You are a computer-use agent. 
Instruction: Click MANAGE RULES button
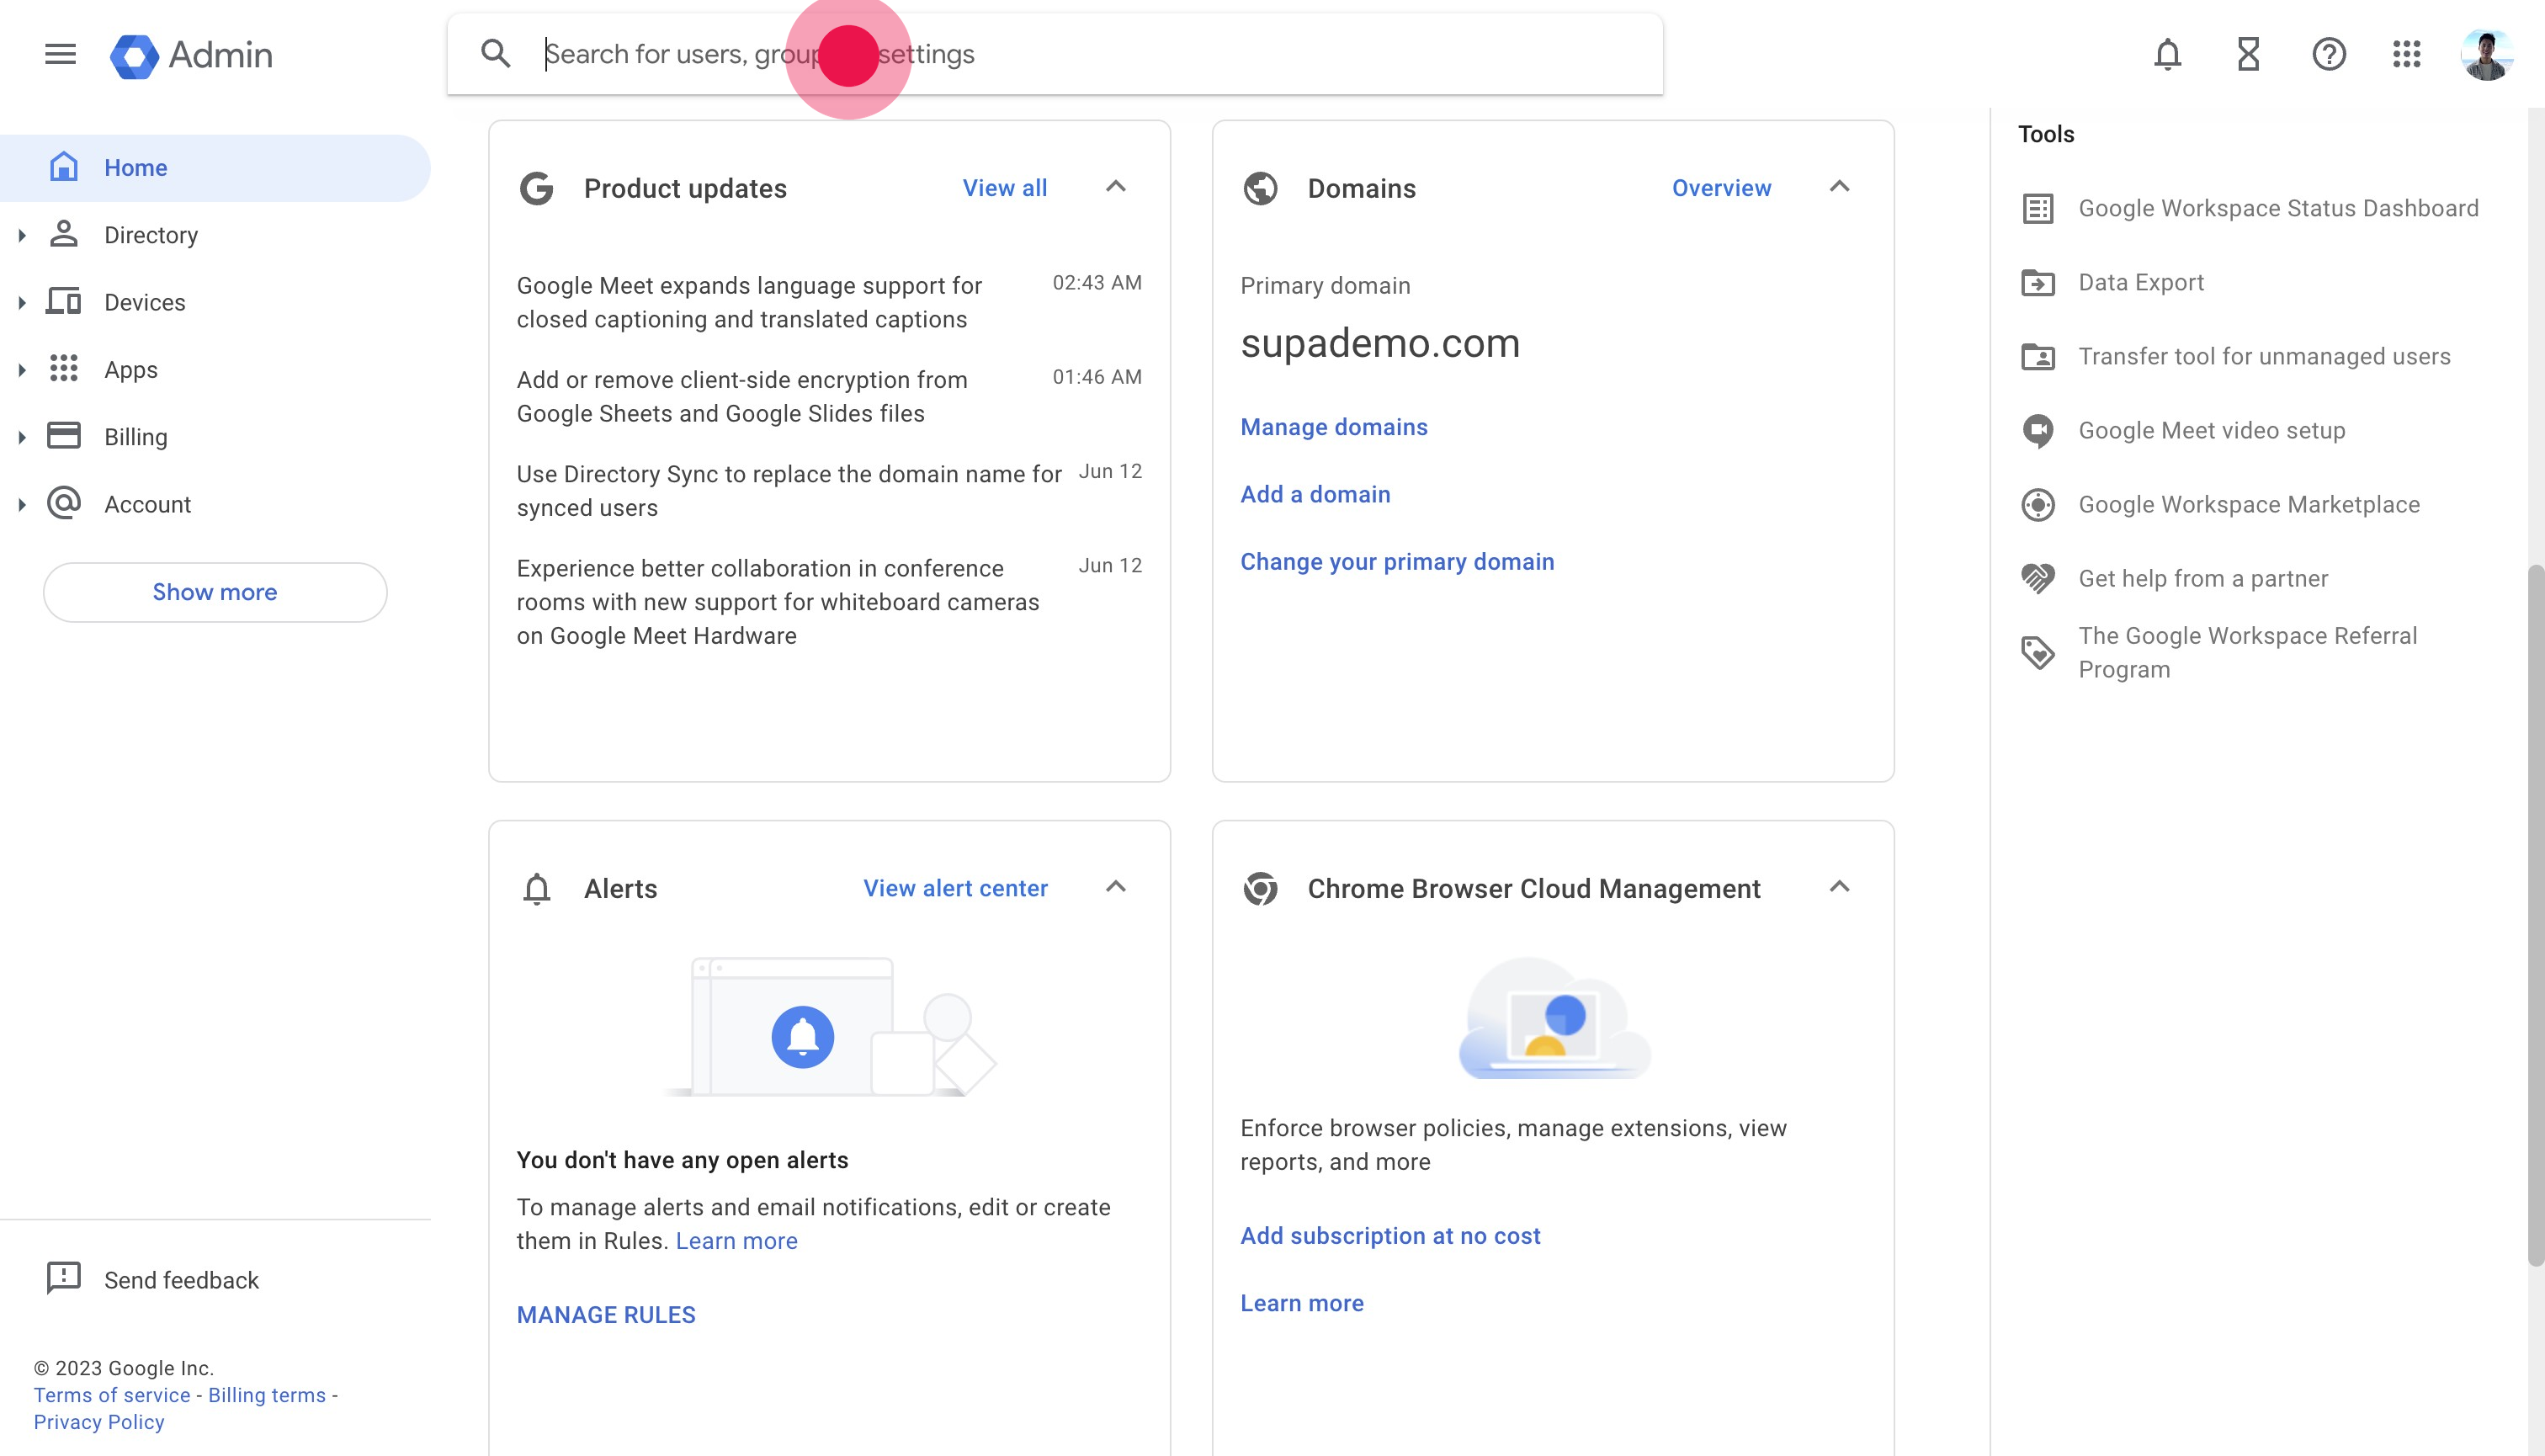[x=606, y=1315]
